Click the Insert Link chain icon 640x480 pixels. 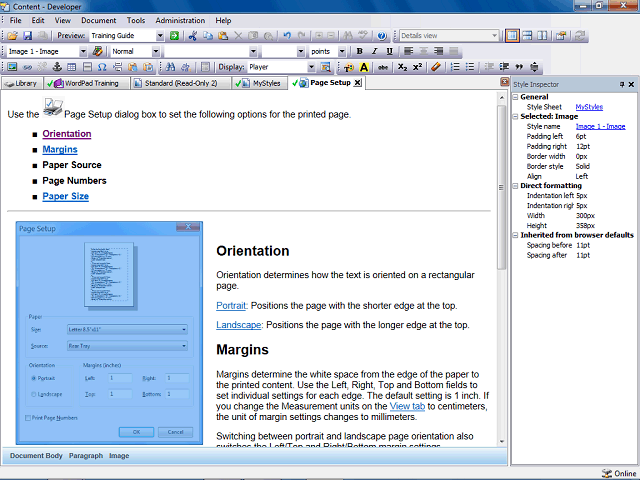tap(27, 67)
